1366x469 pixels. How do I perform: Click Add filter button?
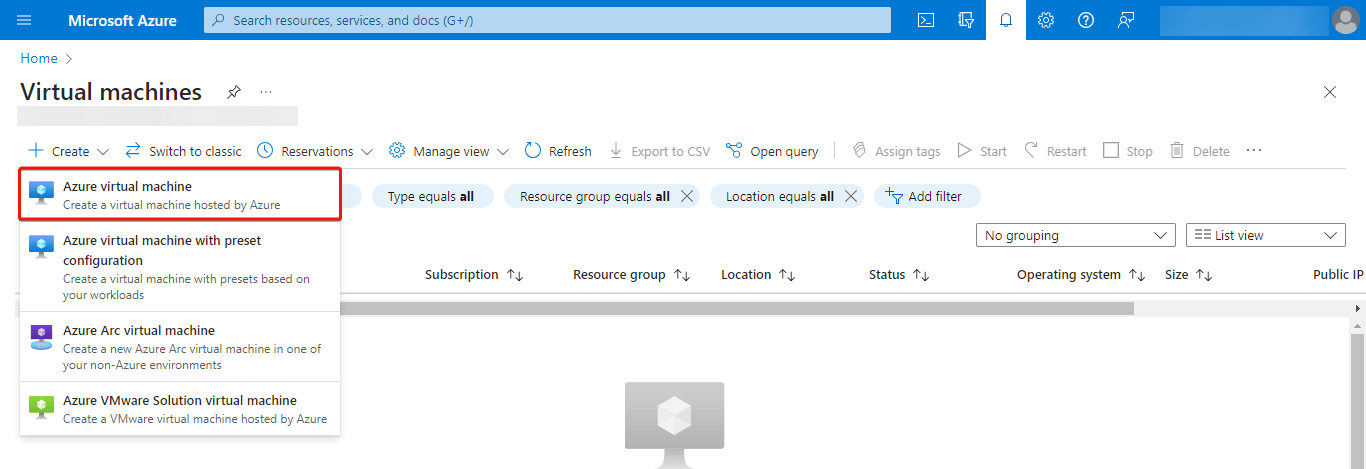[927, 196]
